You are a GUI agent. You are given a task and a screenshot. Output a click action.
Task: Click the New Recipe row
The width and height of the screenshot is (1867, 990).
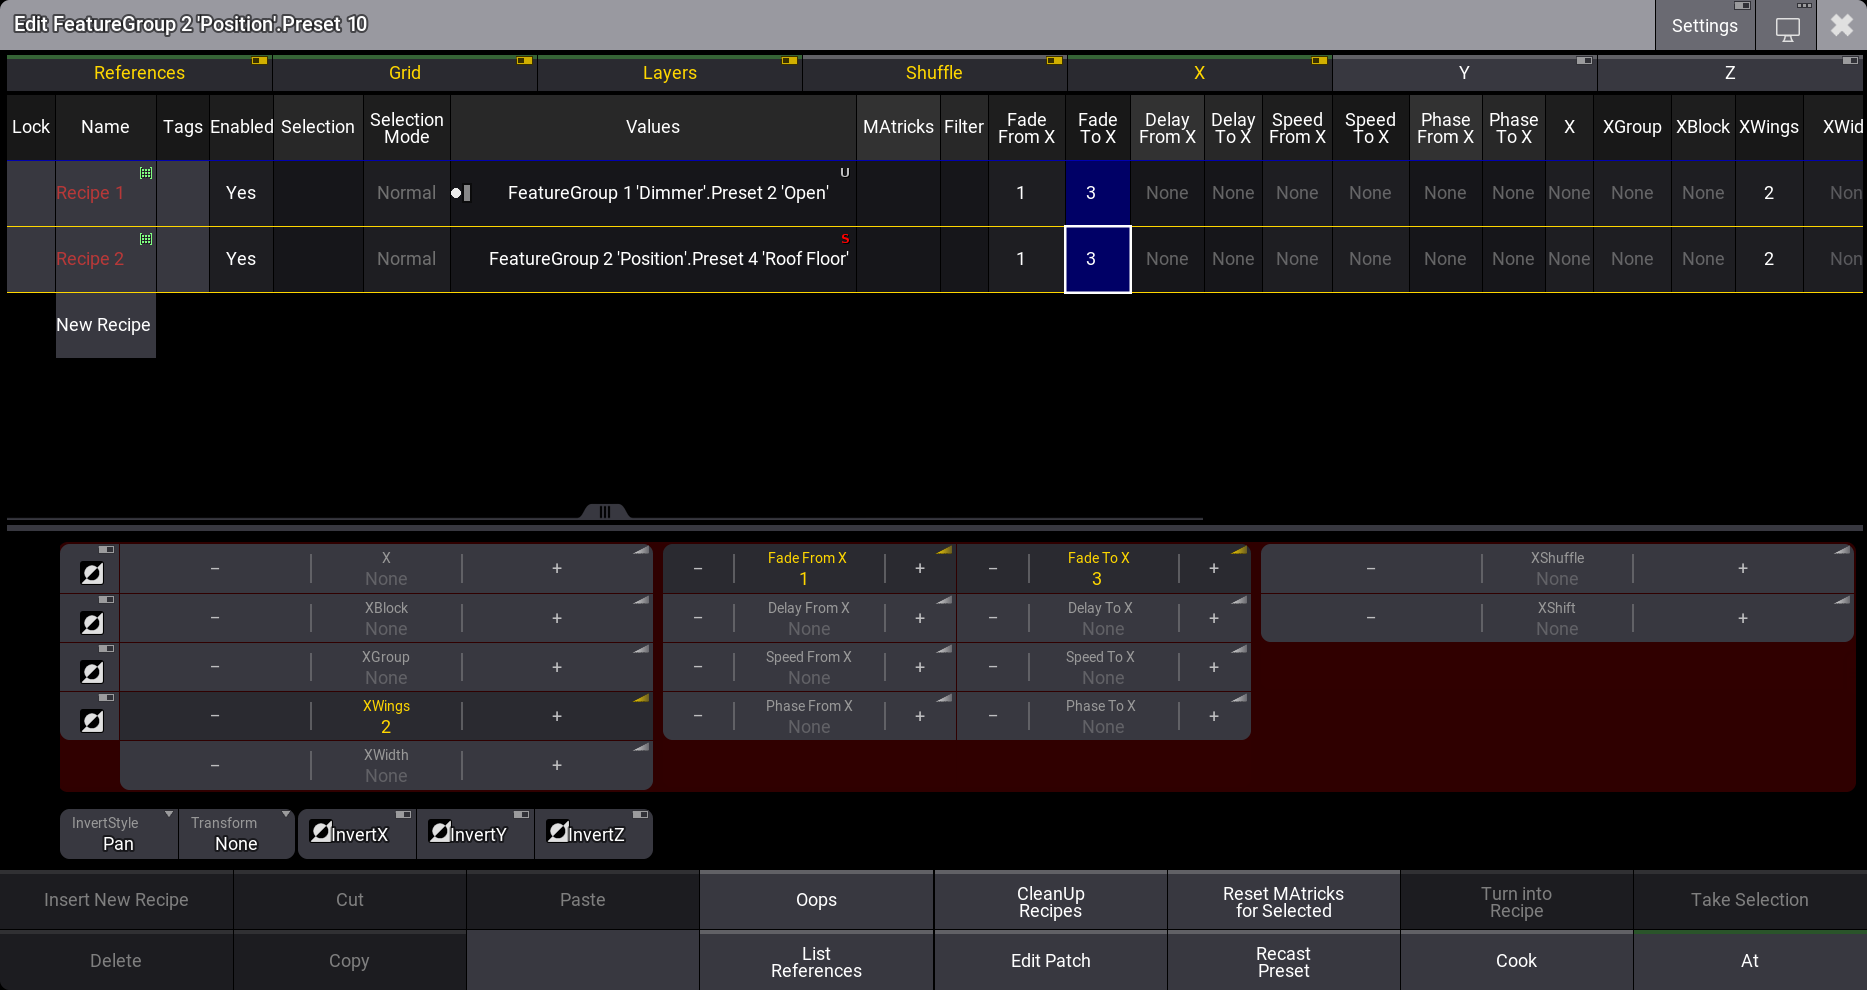tap(104, 324)
